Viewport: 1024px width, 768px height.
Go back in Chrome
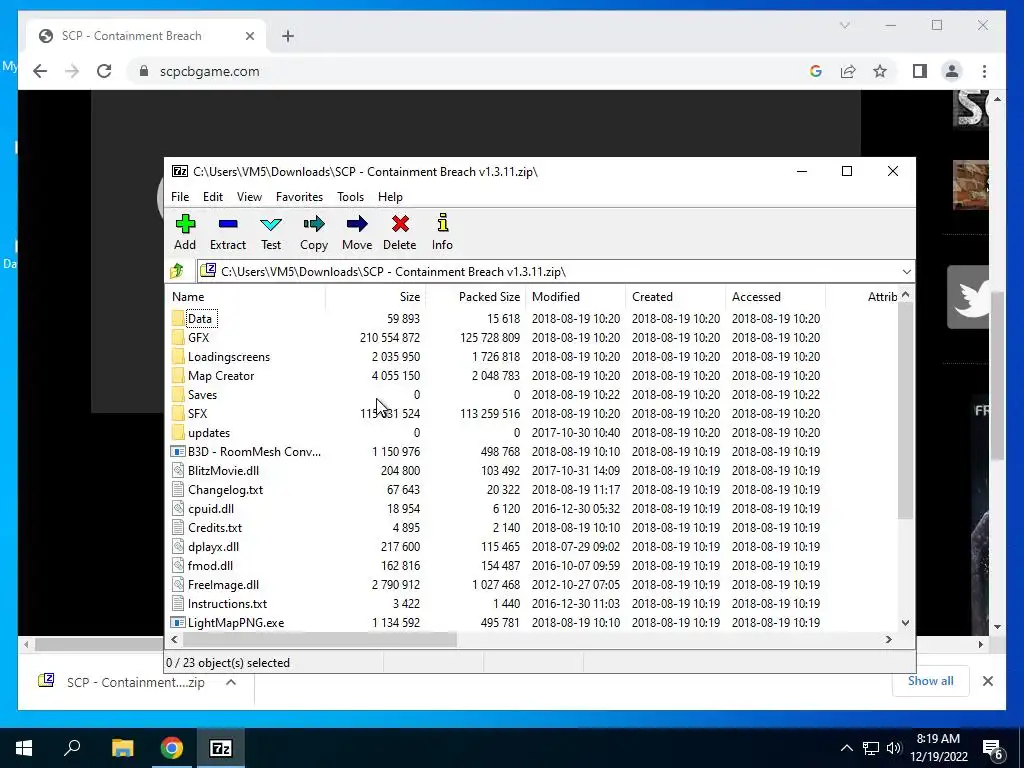tap(40, 71)
